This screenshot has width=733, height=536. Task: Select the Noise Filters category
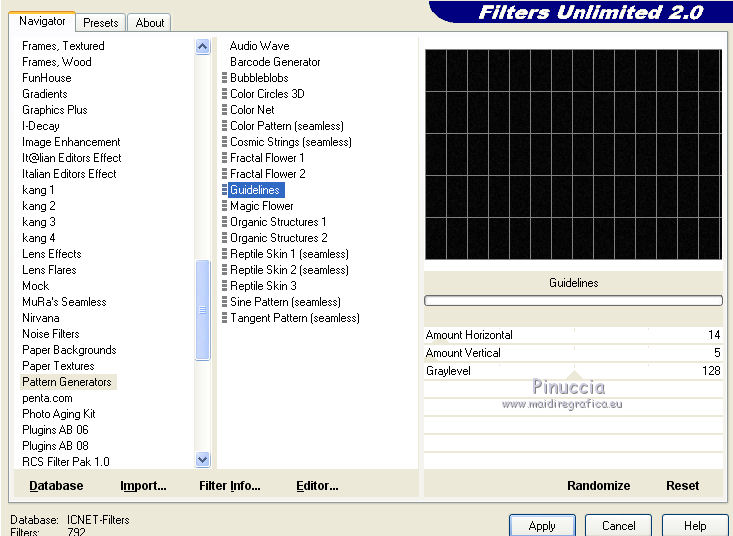(x=50, y=334)
